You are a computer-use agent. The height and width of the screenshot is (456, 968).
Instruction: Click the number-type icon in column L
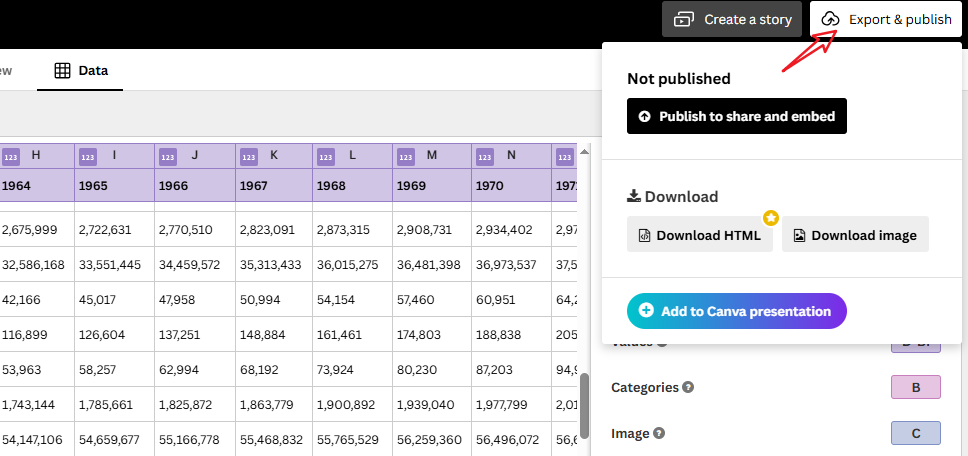point(325,156)
